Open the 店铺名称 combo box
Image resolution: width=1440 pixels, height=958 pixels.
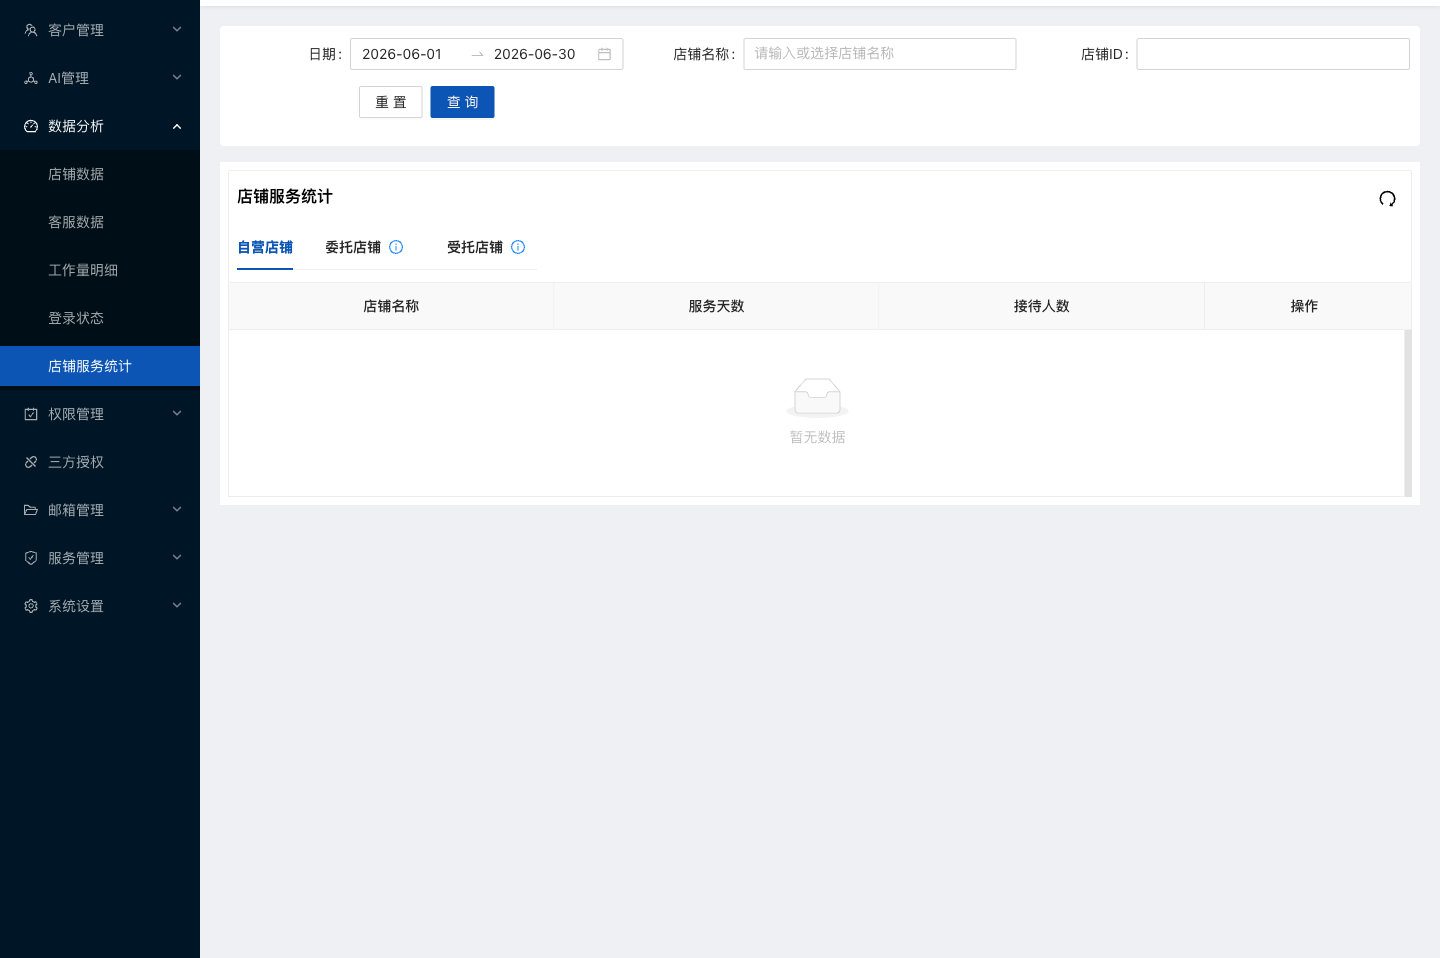tap(880, 54)
